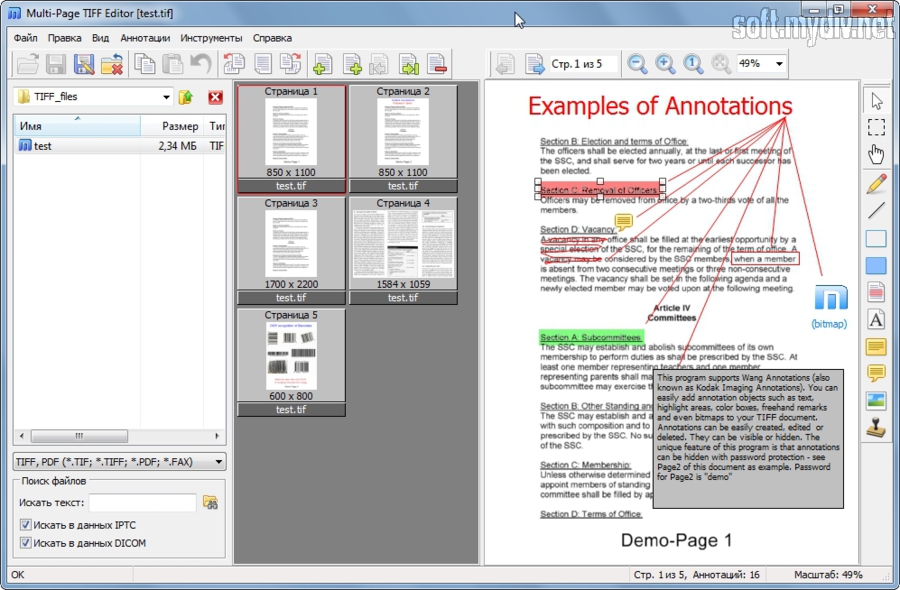Click the Open file folder icon
Screen dimensions: 900x590
click(x=28, y=64)
